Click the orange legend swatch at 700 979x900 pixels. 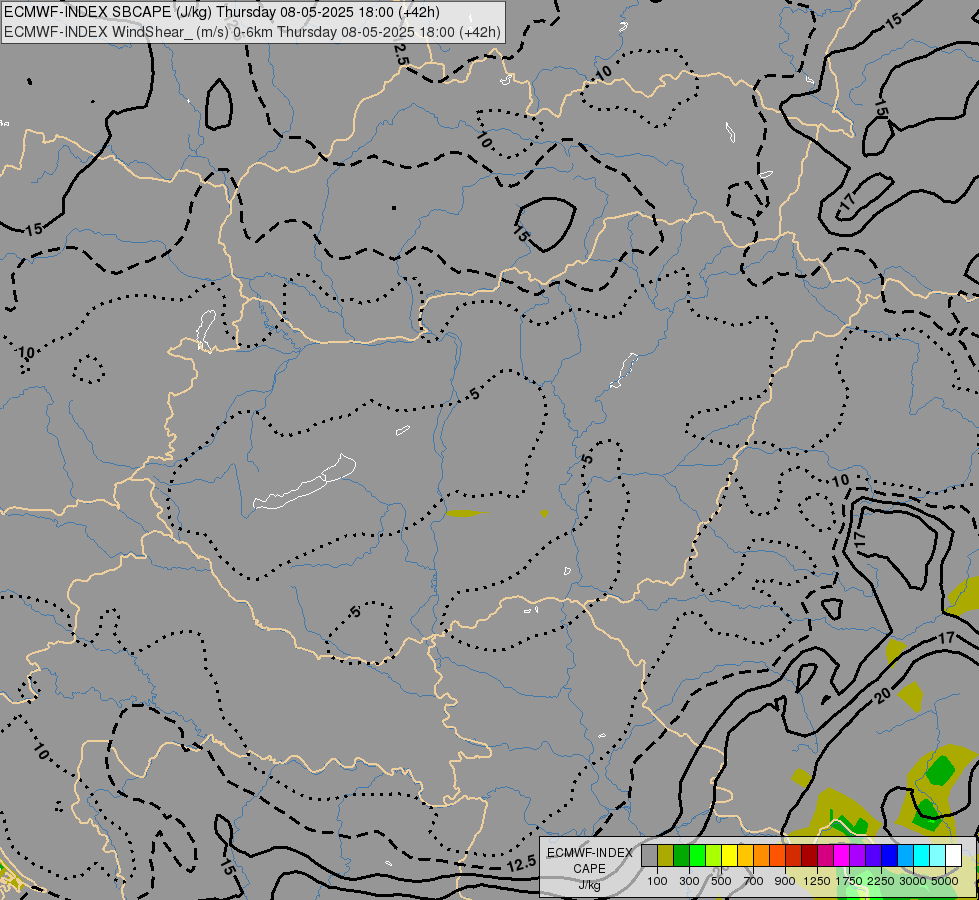pyautogui.click(x=762, y=855)
